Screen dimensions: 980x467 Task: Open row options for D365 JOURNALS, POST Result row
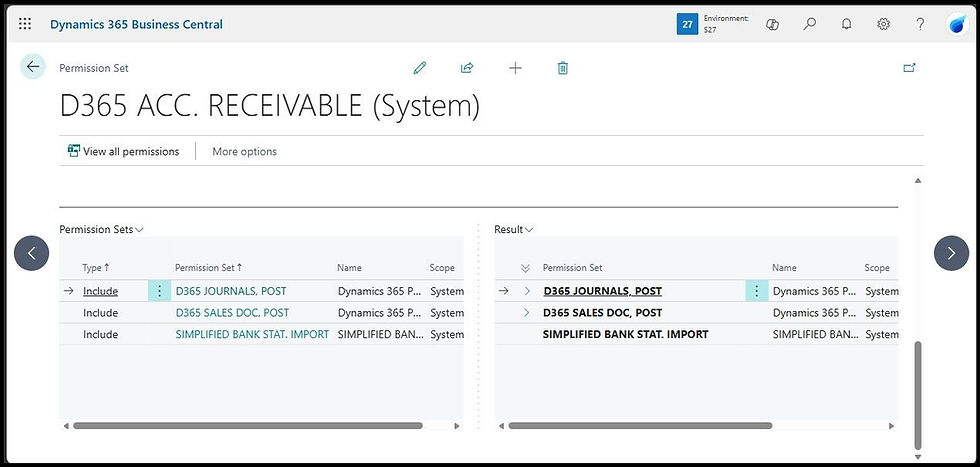[757, 291]
